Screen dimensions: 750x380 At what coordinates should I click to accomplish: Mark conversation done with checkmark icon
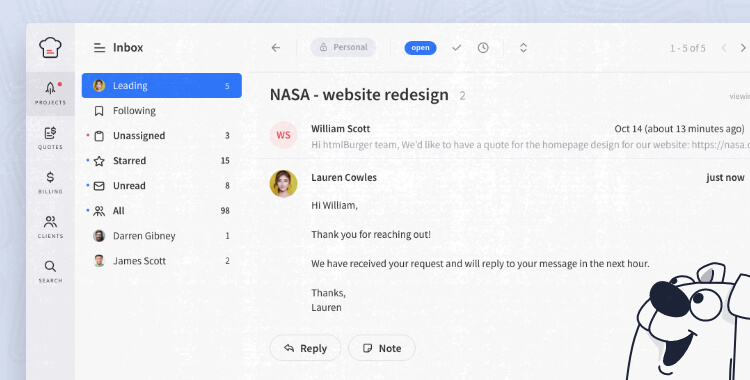tap(457, 47)
